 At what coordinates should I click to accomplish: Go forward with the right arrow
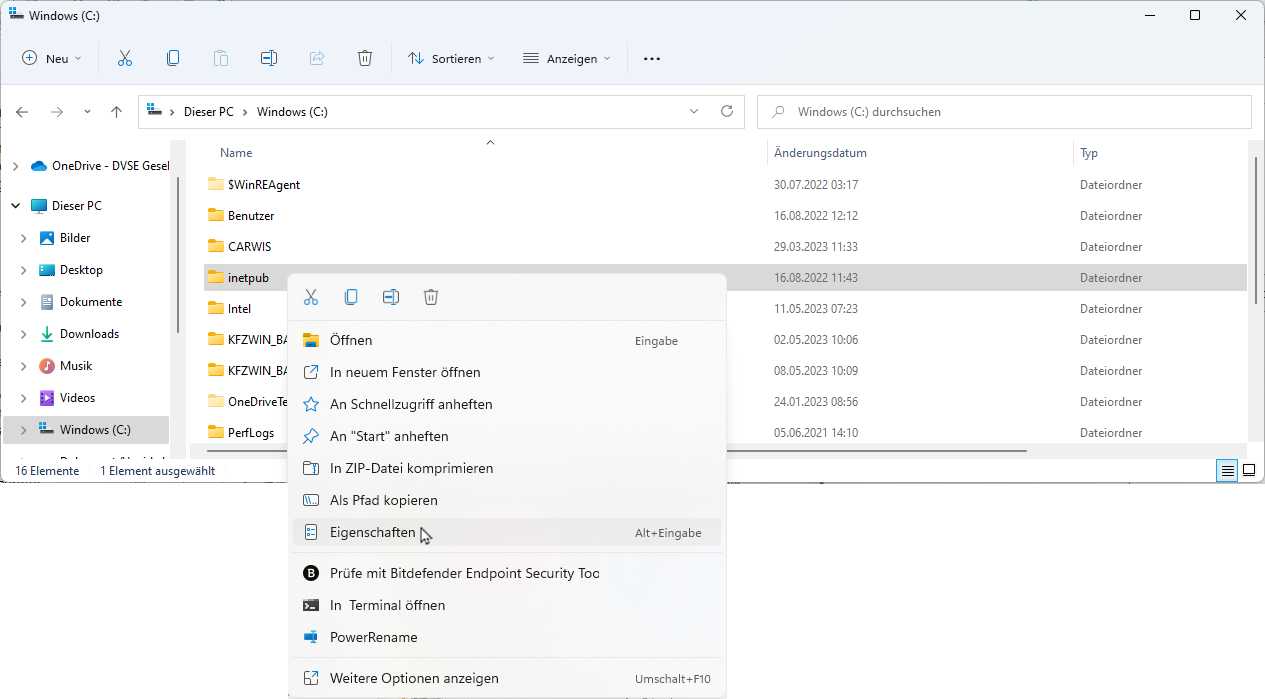pyautogui.click(x=57, y=112)
